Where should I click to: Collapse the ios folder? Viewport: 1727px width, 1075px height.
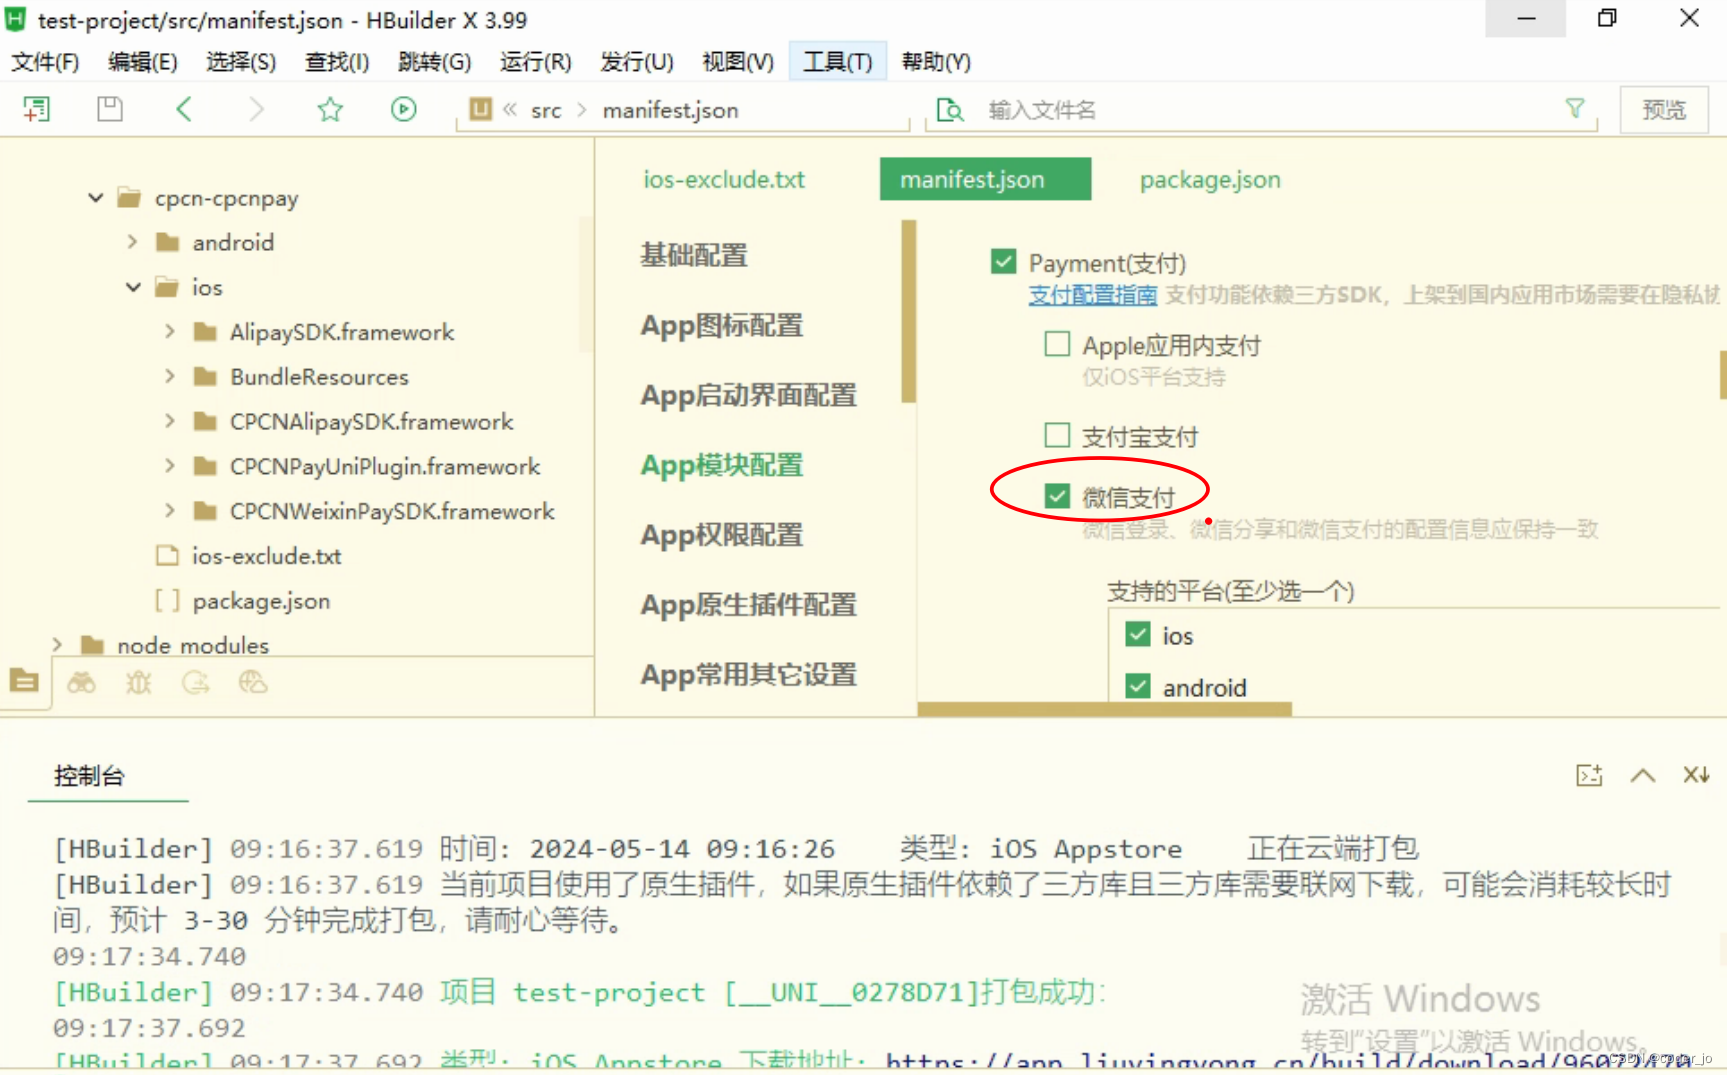(133, 287)
